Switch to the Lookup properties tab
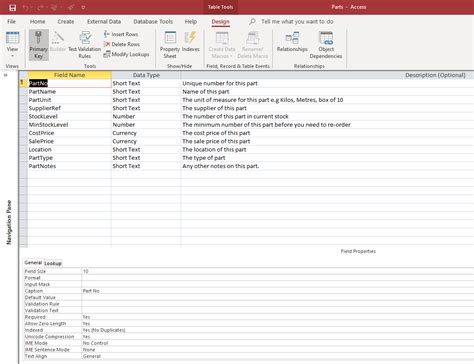474x364 pixels. click(x=53, y=263)
